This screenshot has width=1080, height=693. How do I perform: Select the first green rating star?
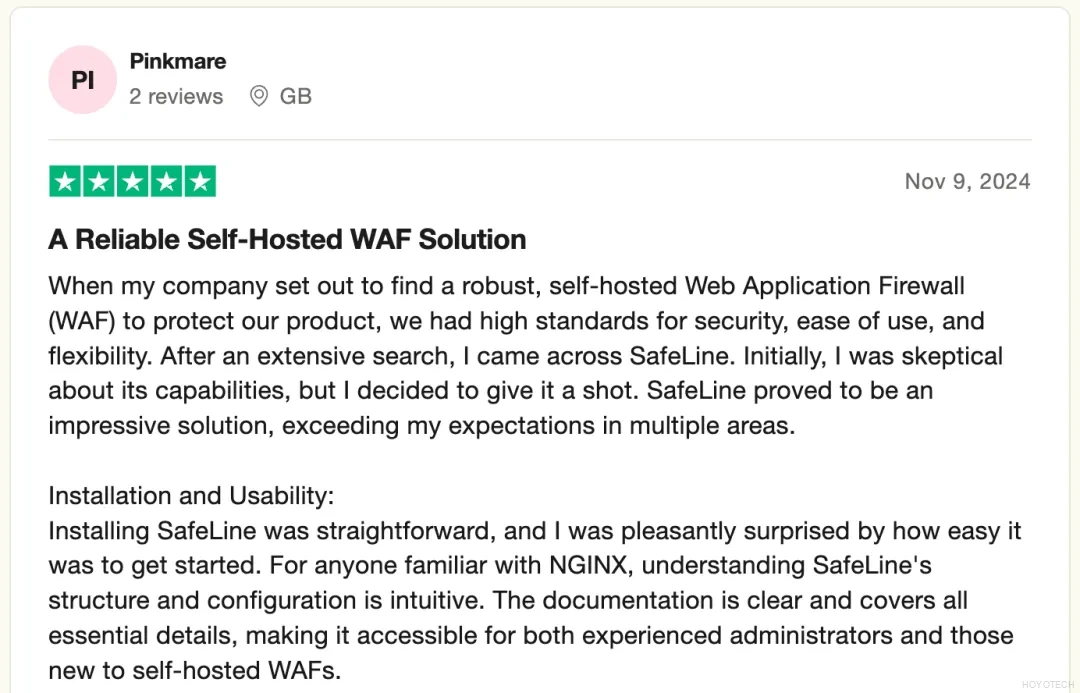pos(65,182)
